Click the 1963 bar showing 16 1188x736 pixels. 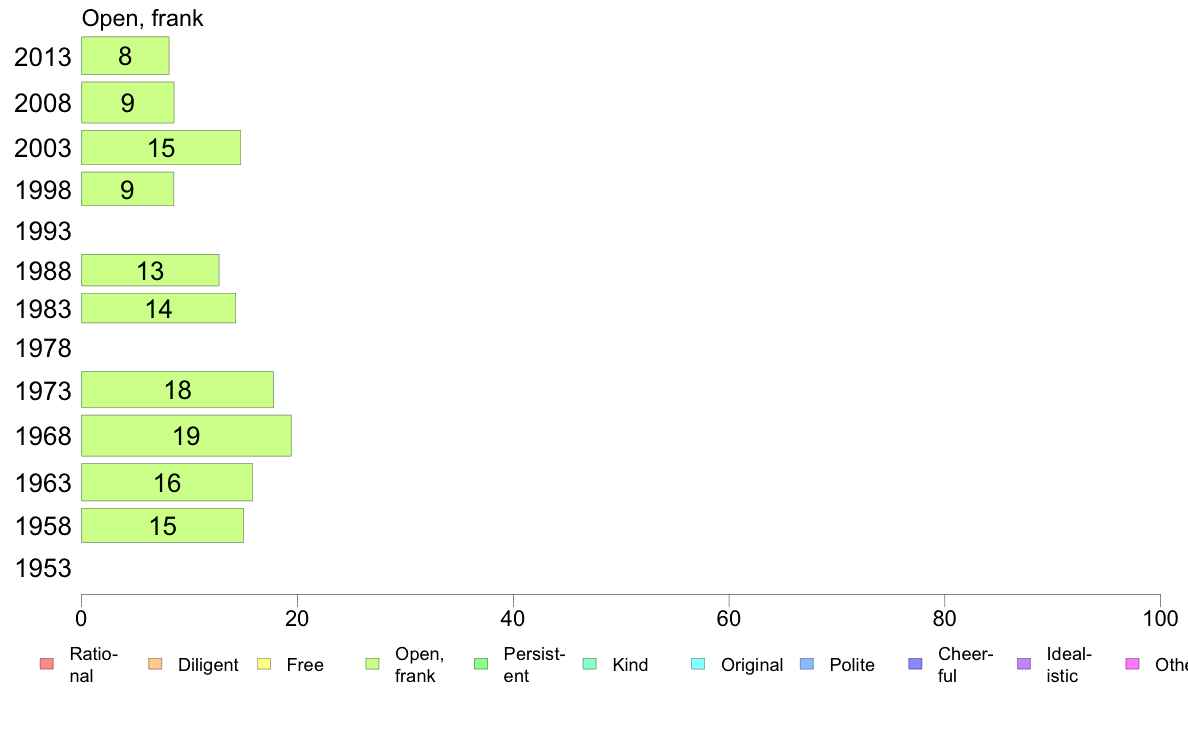pos(167,482)
